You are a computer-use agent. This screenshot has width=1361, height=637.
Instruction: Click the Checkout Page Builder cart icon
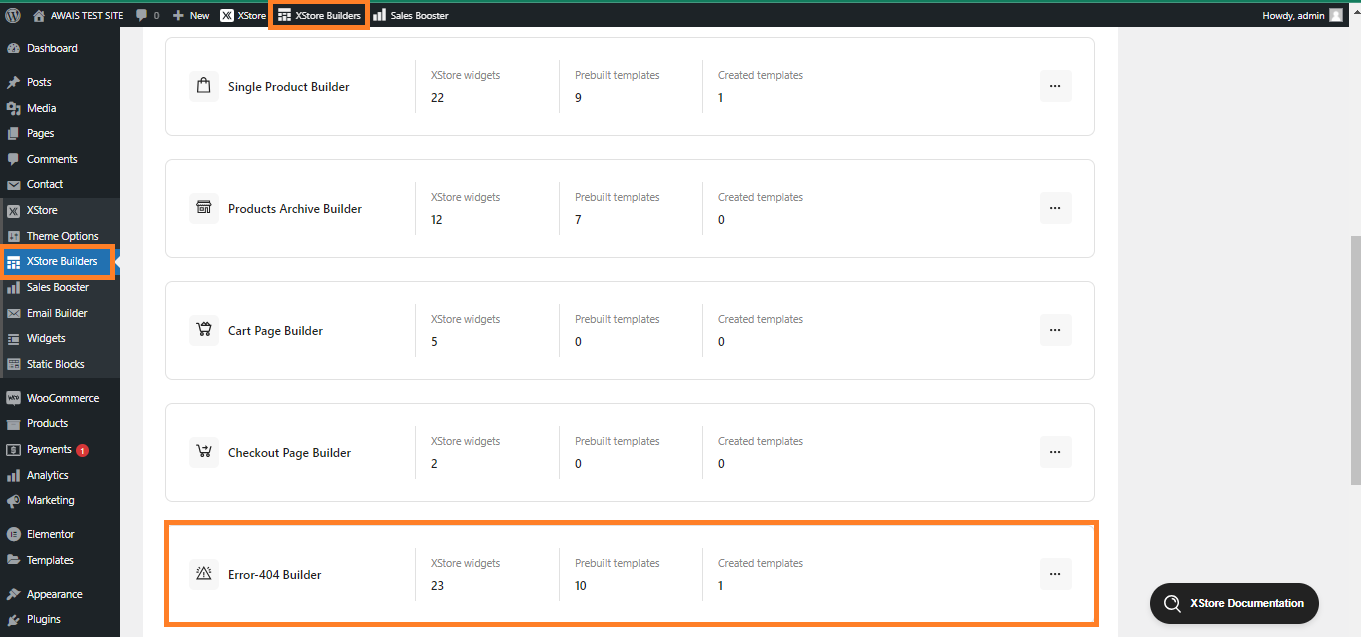point(204,452)
